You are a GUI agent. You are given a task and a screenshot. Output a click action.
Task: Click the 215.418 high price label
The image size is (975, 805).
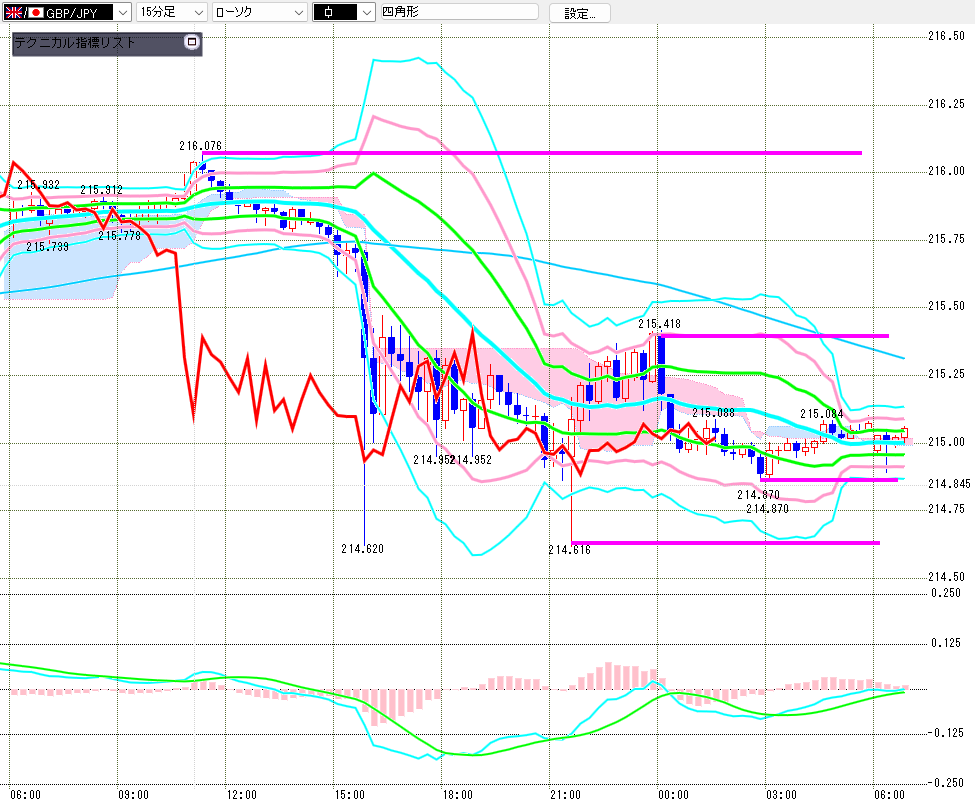point(659,323)
